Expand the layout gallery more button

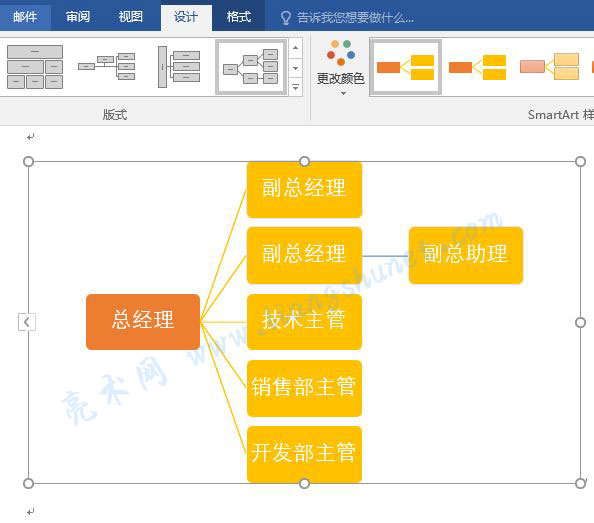point(295,87)
